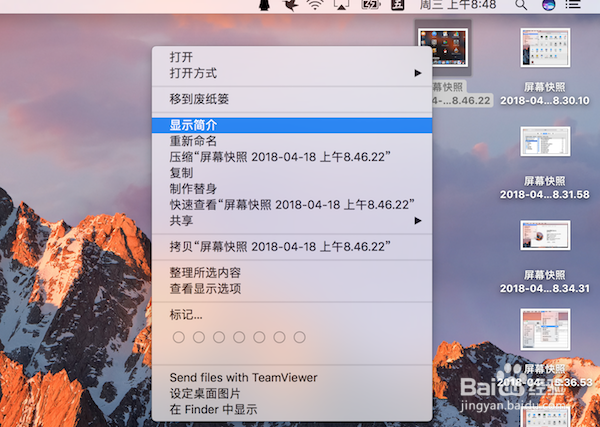Image resolution: width=600 pixels, height=427 pixels.
Task: Pick the first tag circle under 标记
Action: coord(179,337)
